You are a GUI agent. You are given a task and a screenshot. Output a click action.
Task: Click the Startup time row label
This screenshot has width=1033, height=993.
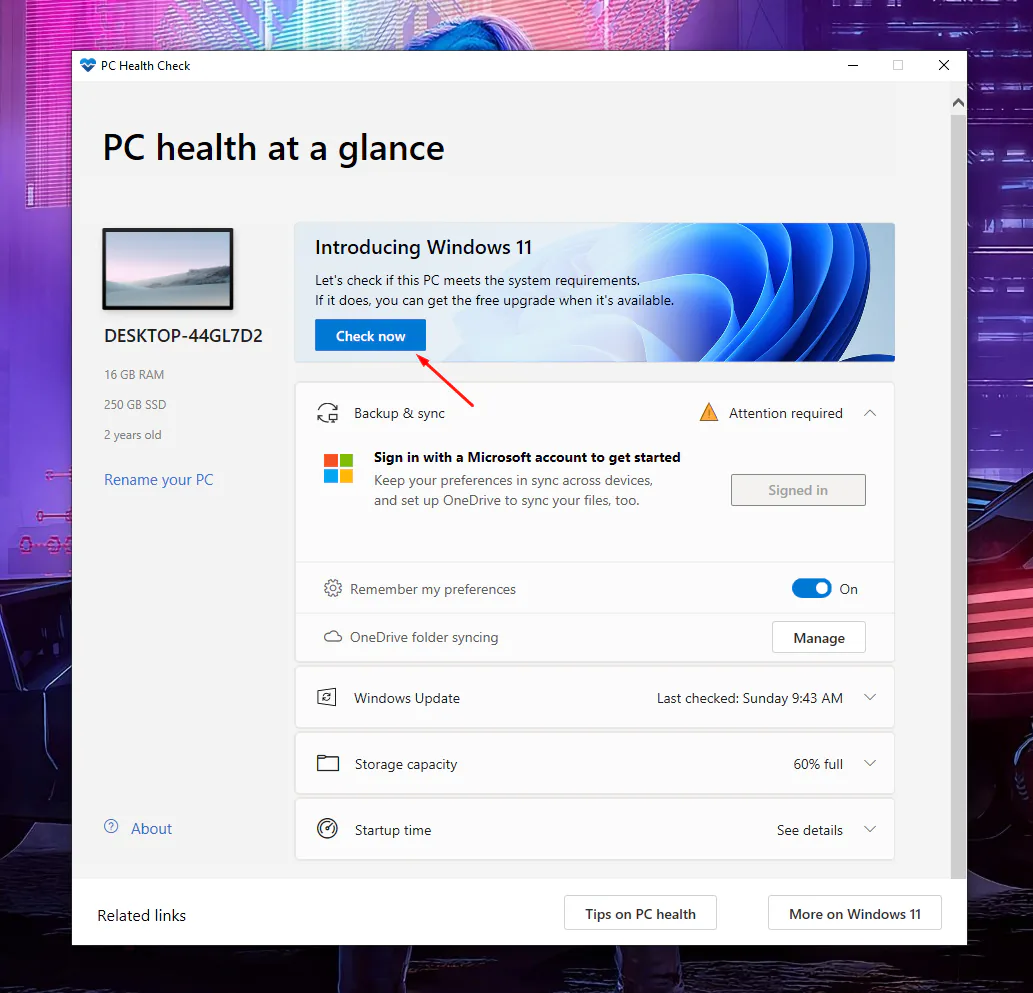pyautogui.click(x=393, y=830)
